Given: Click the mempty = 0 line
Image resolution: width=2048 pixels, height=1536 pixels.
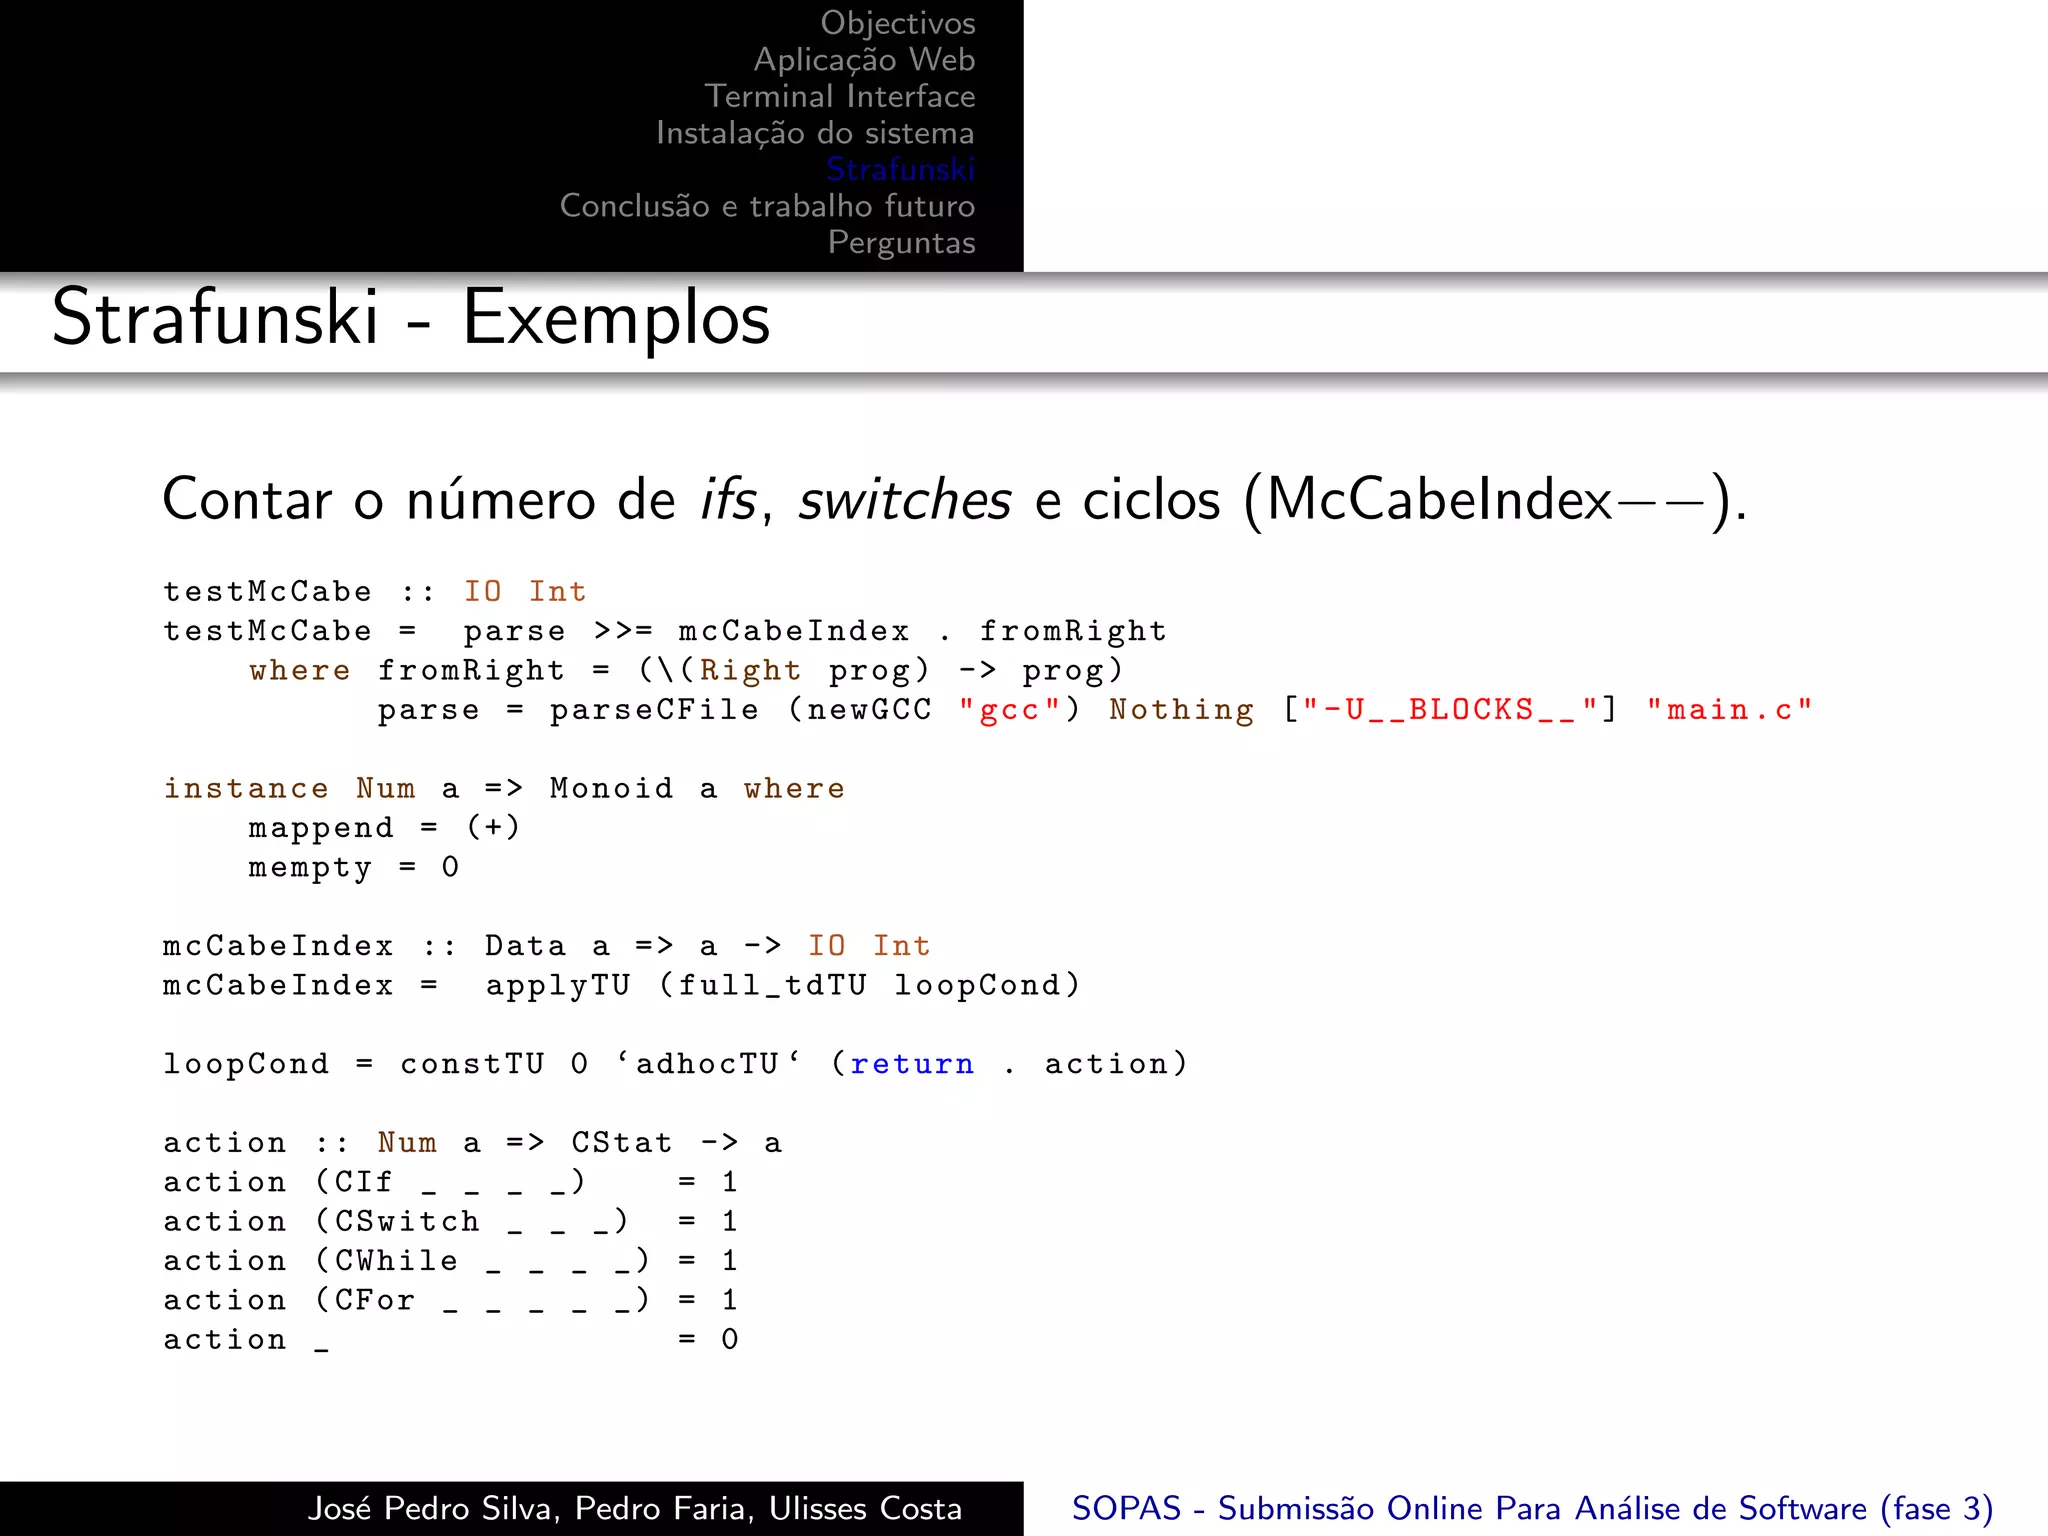Looking at the screenshot, I should point(354,867).
